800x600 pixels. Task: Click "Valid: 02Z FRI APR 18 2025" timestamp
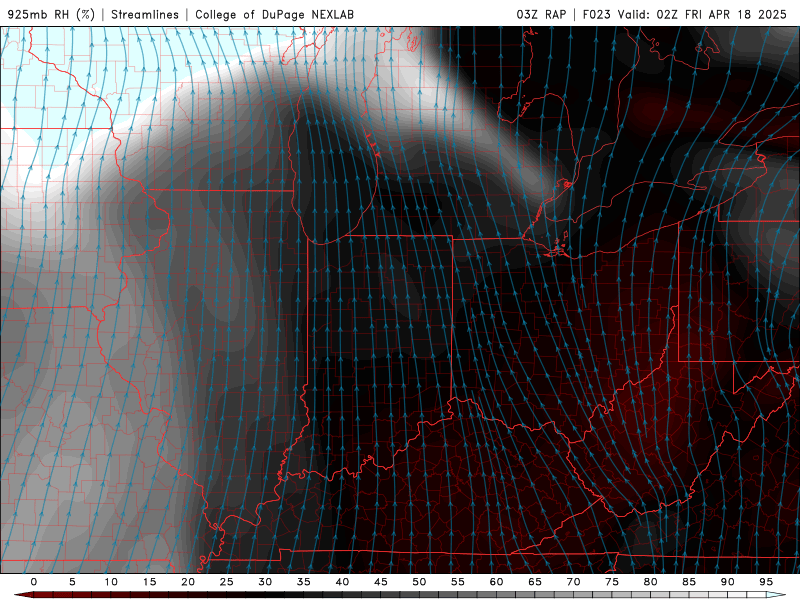[x=702, y=14]
